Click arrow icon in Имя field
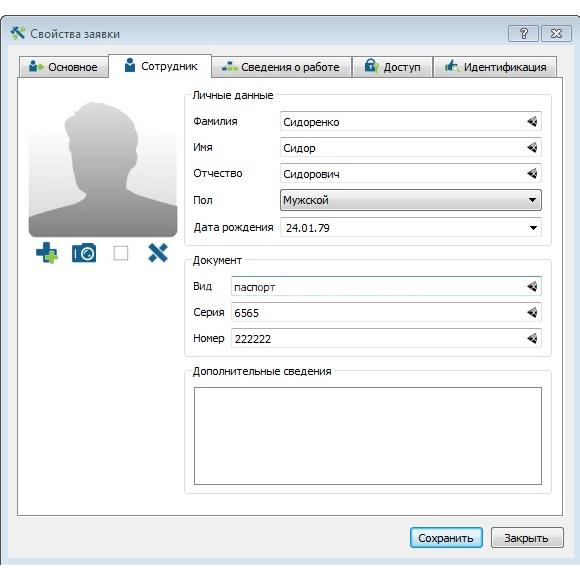580x580 pixels. 532,148
